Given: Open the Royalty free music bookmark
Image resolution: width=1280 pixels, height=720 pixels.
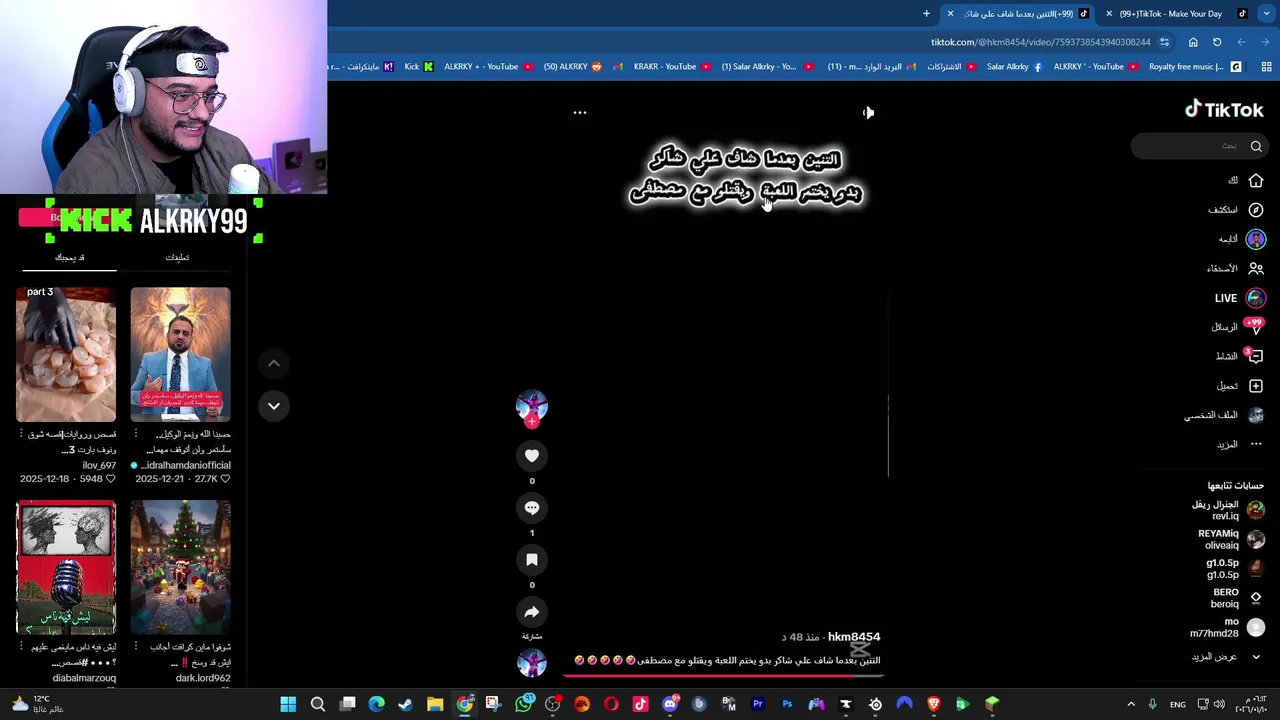Looking at the screenshot, I should [x=1195, y=67].
